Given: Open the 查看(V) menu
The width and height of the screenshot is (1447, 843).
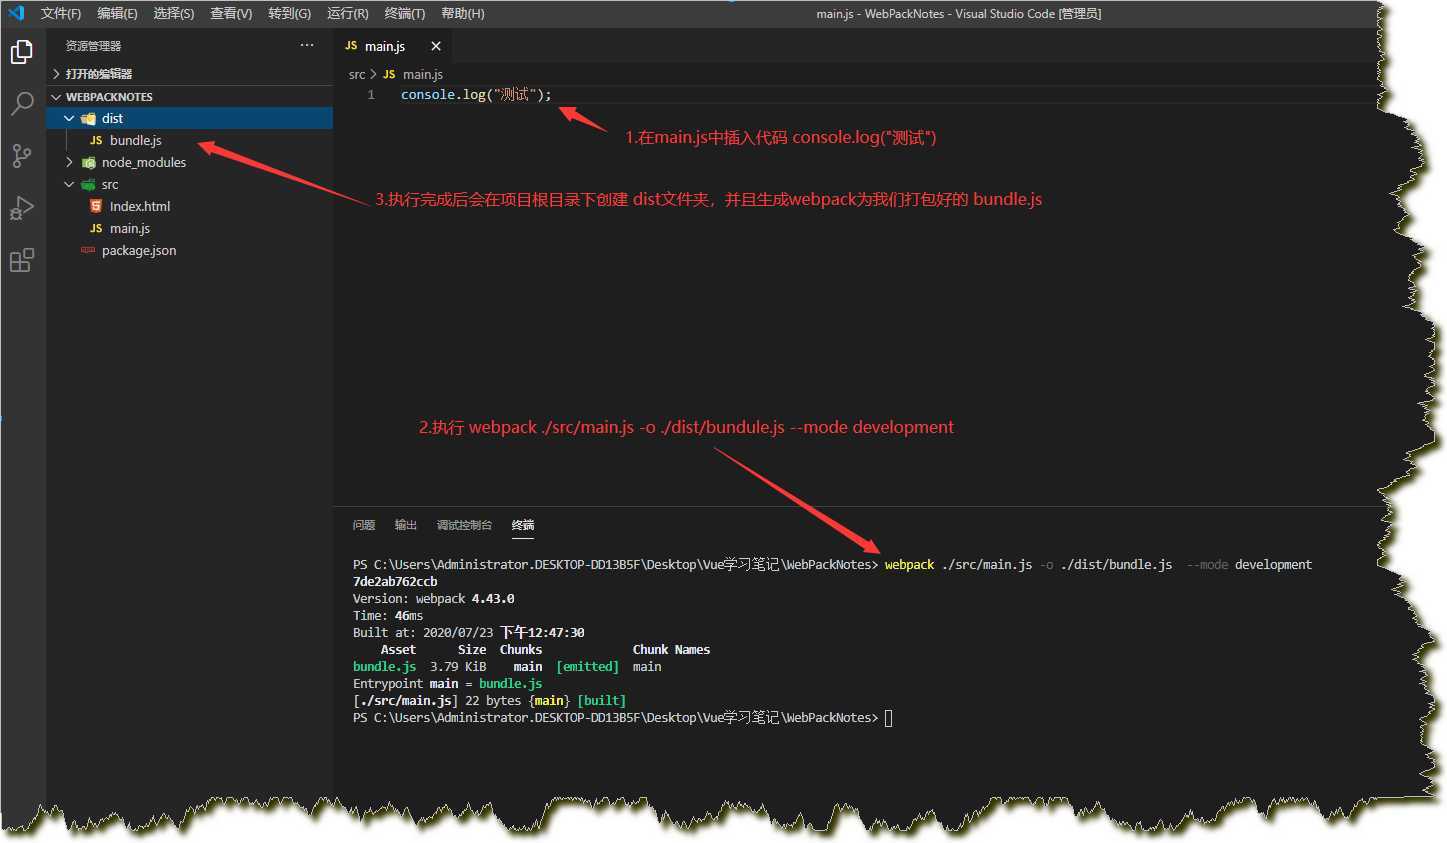Looking at the screenshot, I should tap(231, 13).
